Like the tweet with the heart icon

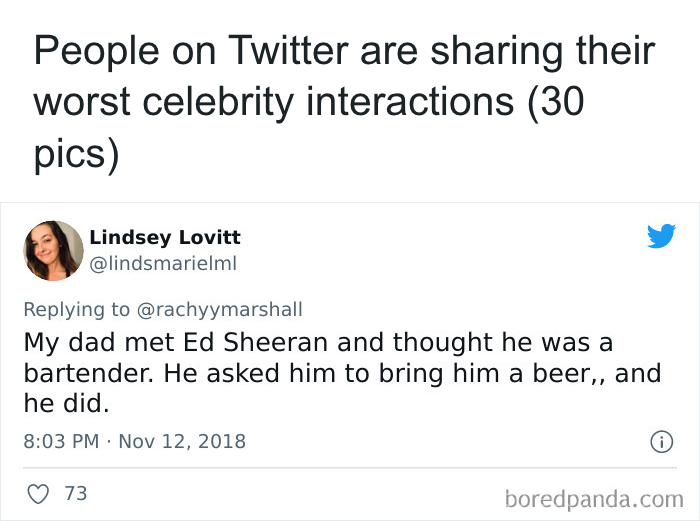(40, 493)
